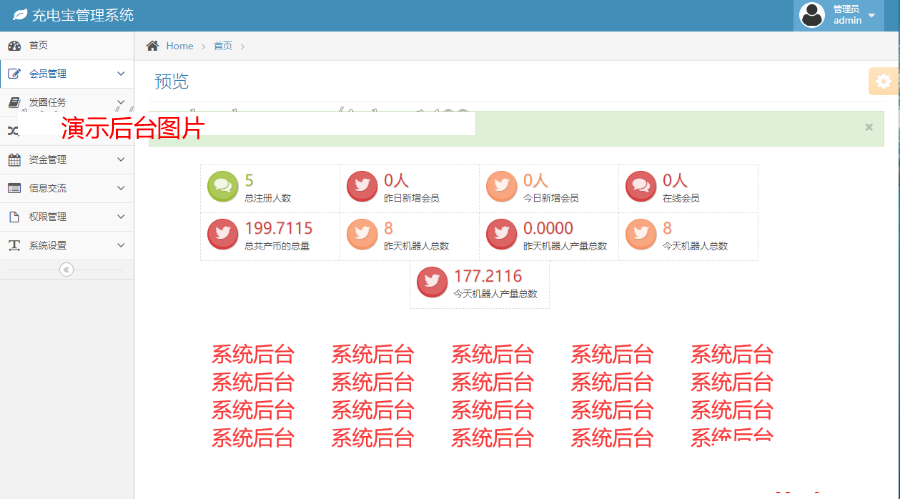Image resolution: width=900 pixels, height=499 pixels.
Task: Expand the 会员管理 menu chevron
Action: [121, 74]
